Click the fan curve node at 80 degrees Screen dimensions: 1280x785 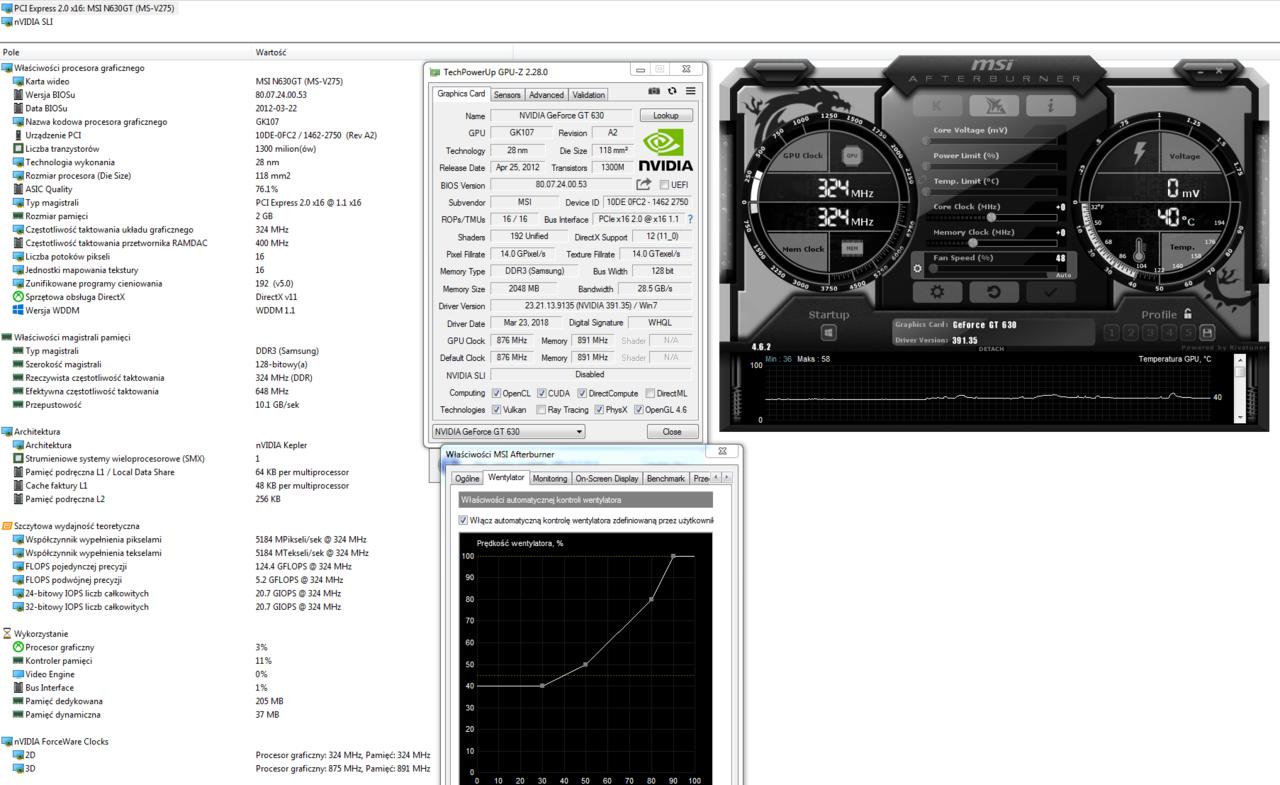[x=651, y=599]
